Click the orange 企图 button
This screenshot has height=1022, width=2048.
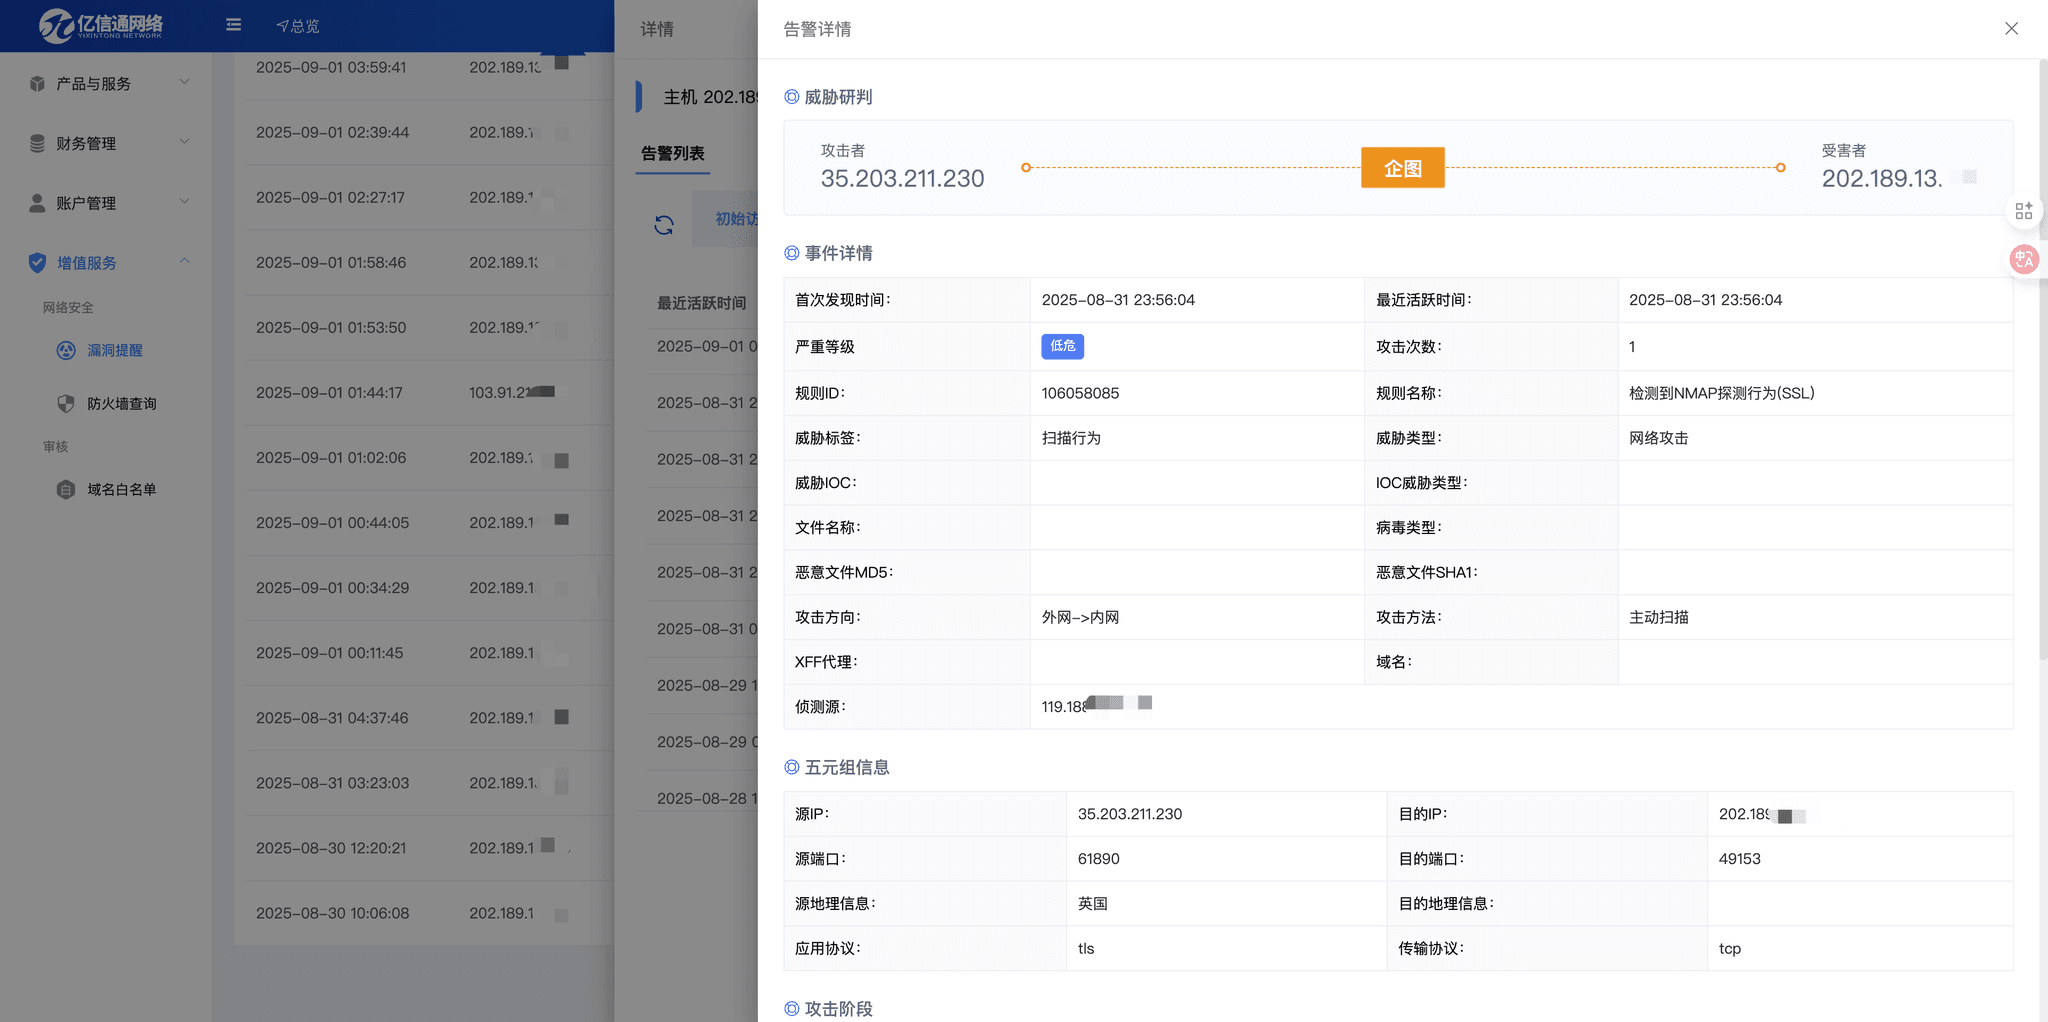tap(1402, 168)
